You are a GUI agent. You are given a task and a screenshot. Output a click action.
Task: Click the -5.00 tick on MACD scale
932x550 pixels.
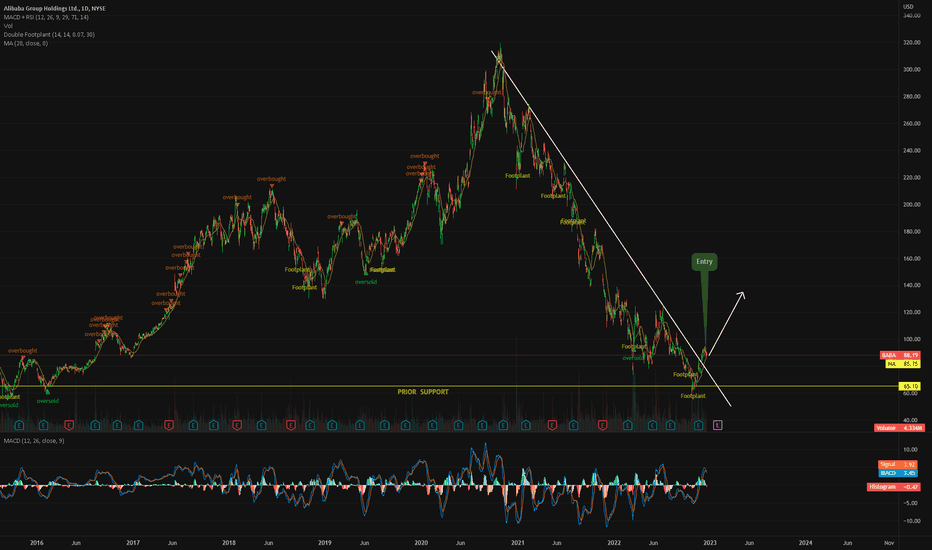pyautogui.click(x=911, y=503)
